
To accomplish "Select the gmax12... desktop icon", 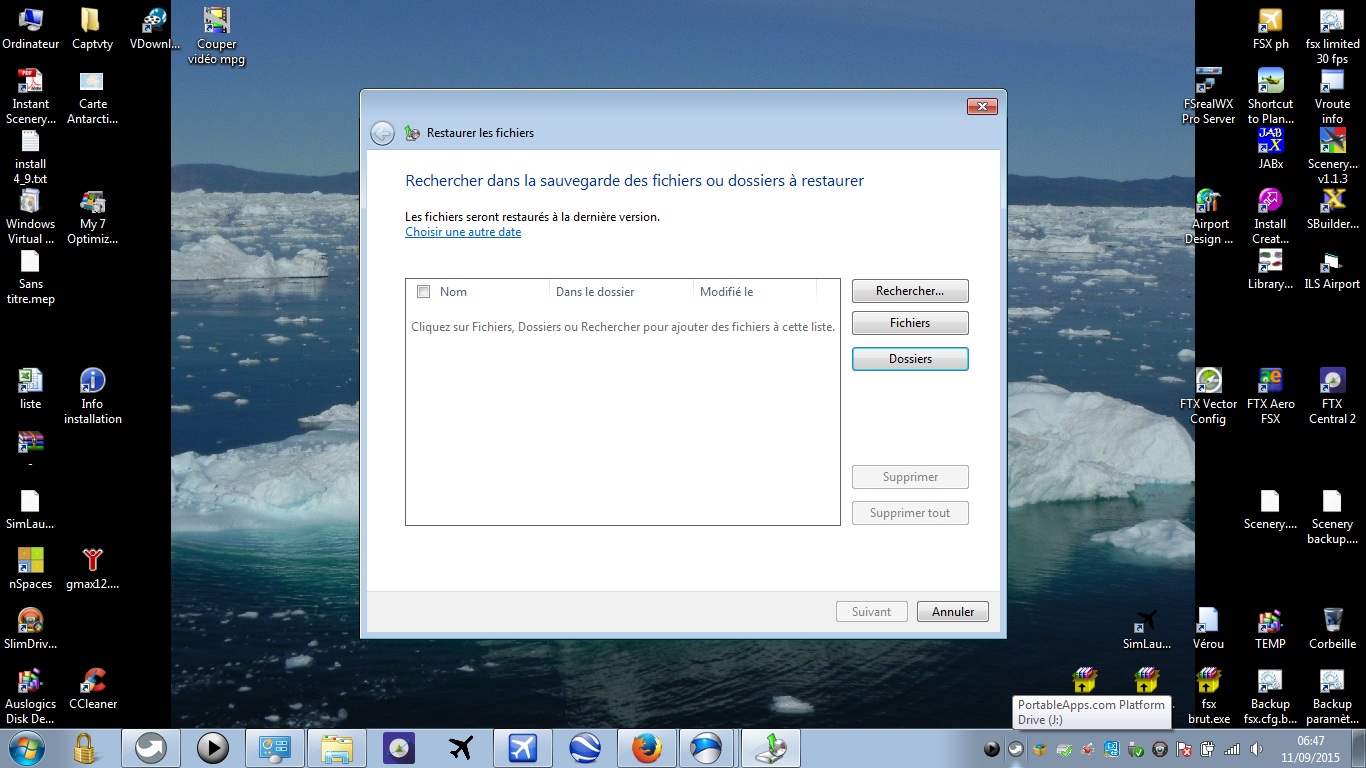I will (x=92, y=569).
